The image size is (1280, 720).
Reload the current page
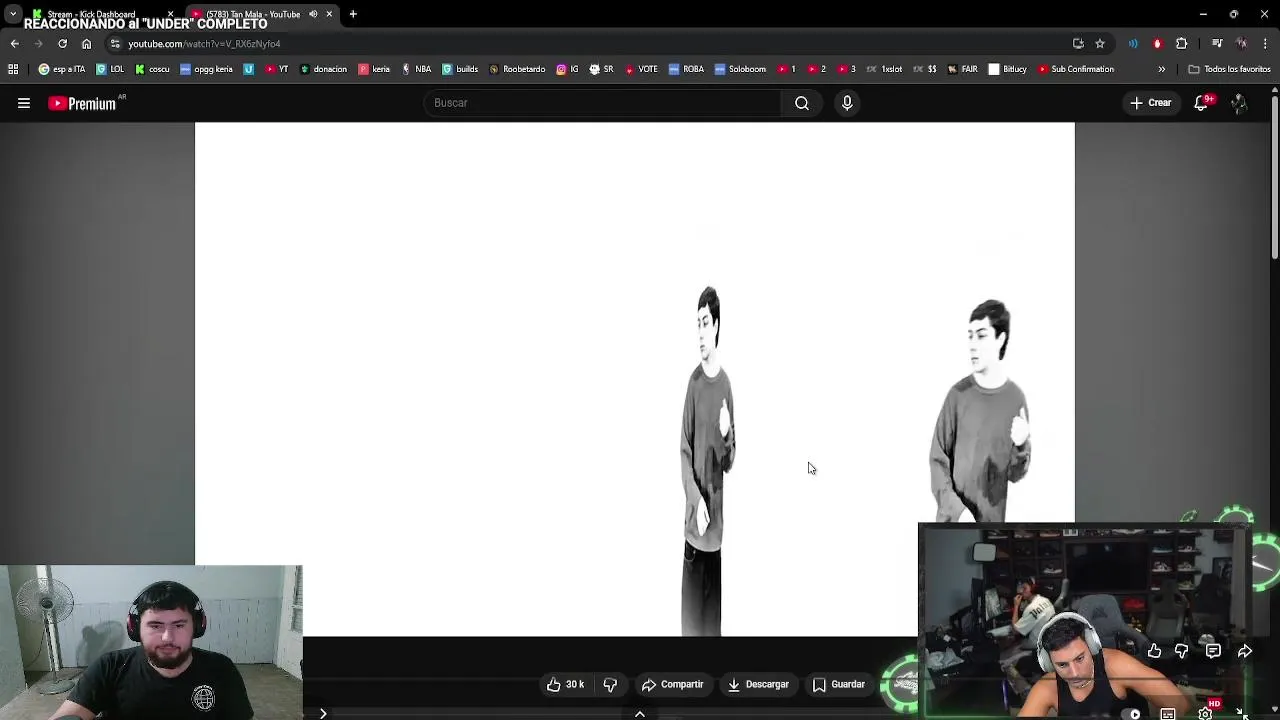tap(62, 44)
